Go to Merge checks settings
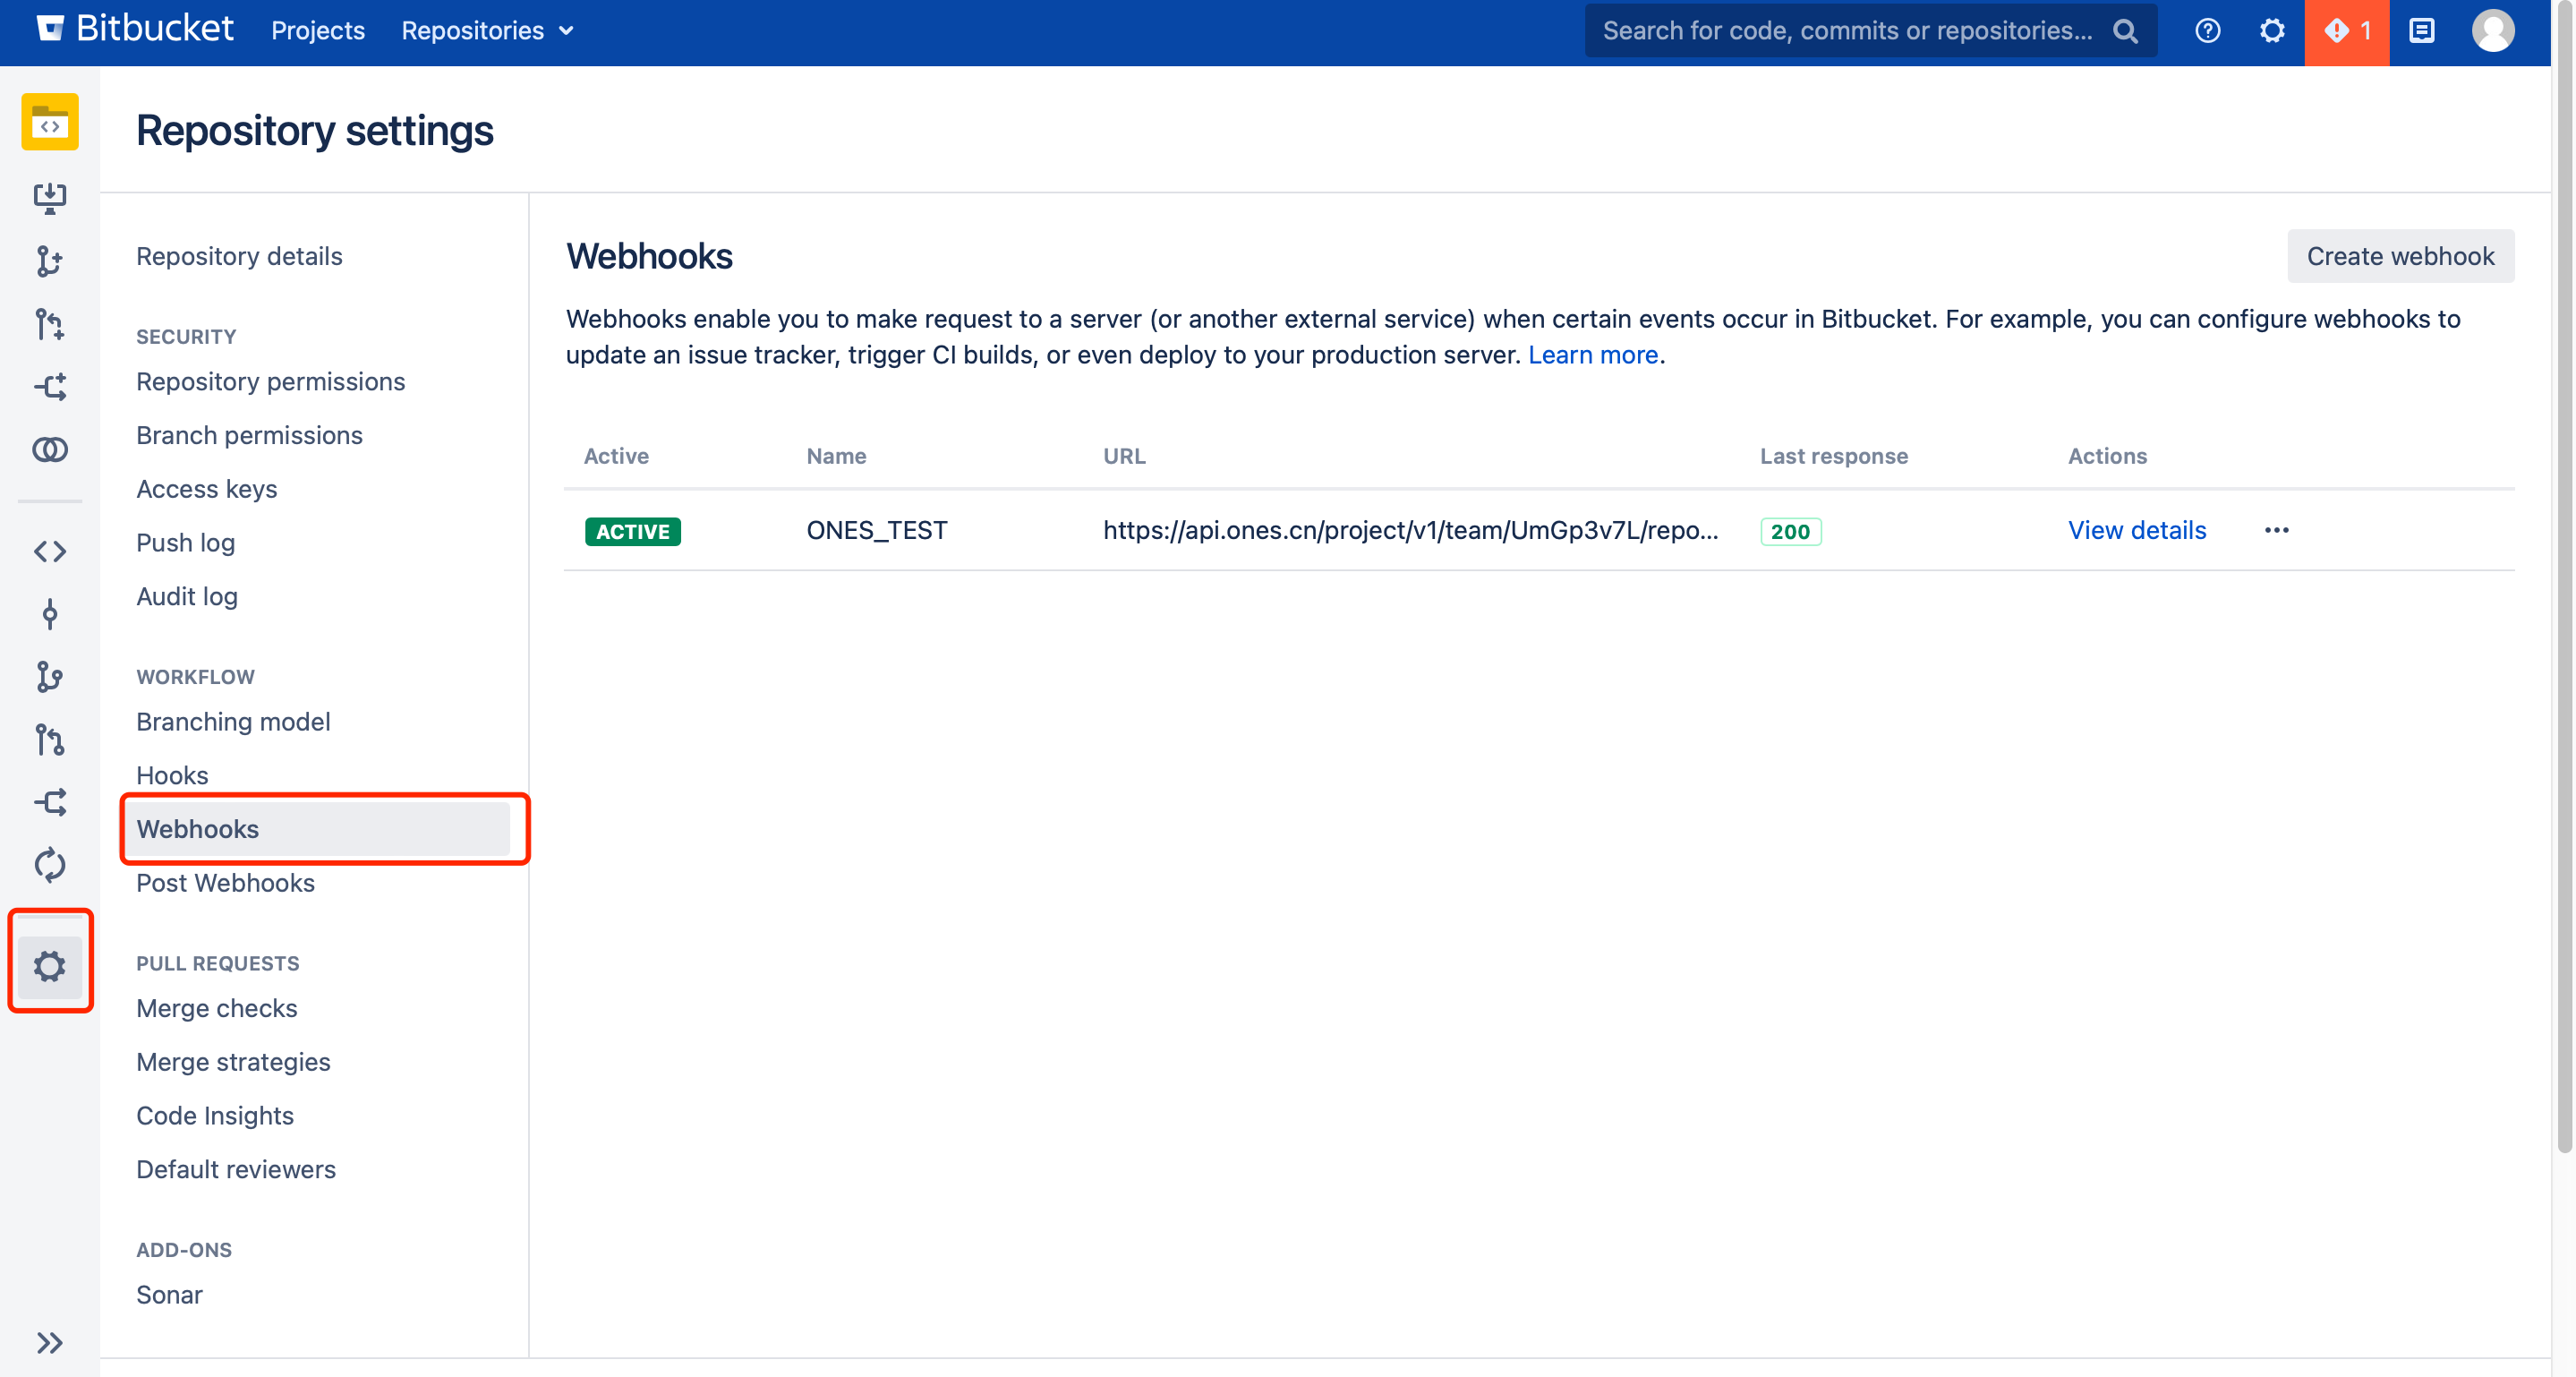The height and width of the screenshot is (1377, 2576). coord(216,1008)
